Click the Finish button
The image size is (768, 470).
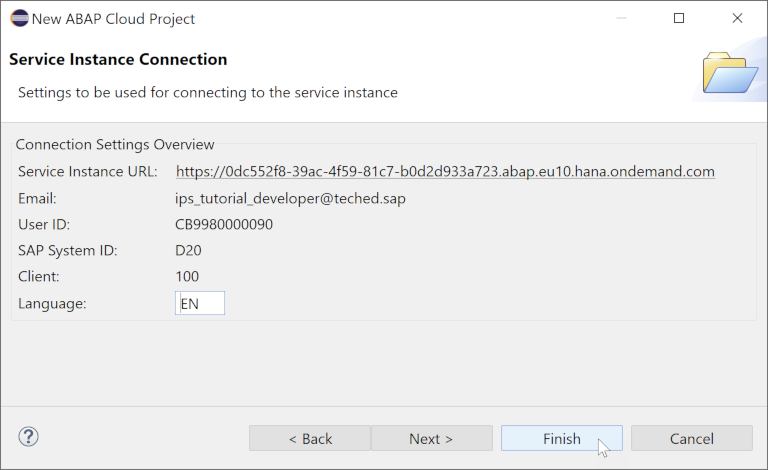pyautogui.click(x=562, y=438)
